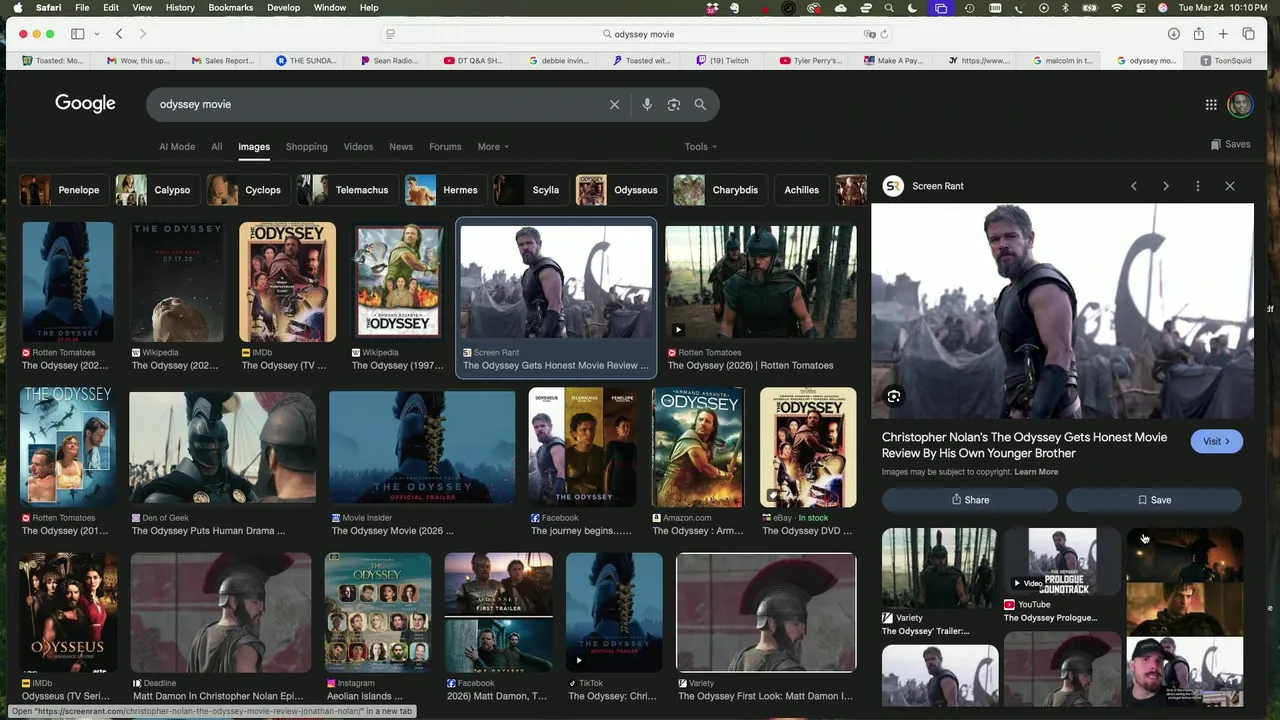
Task: Go to previous image in preview panel
Action: tap(1134, 186)
